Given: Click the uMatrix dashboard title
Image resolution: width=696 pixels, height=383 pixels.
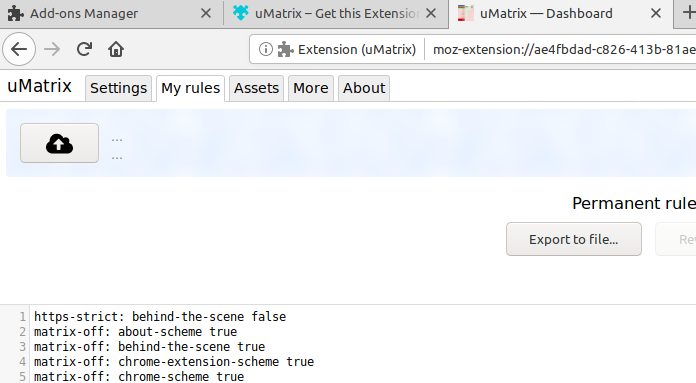Looking at the screenshot, I should point(40,86).
